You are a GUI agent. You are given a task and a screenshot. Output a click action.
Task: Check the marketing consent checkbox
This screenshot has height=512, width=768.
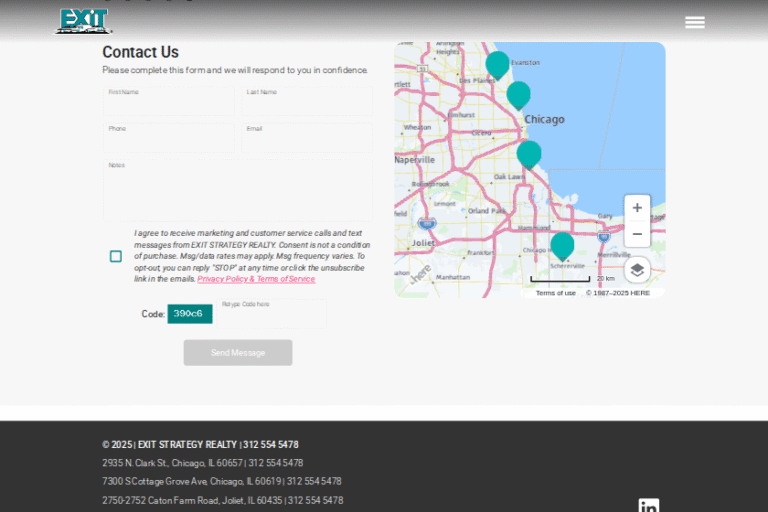click(x=116, y=256)
